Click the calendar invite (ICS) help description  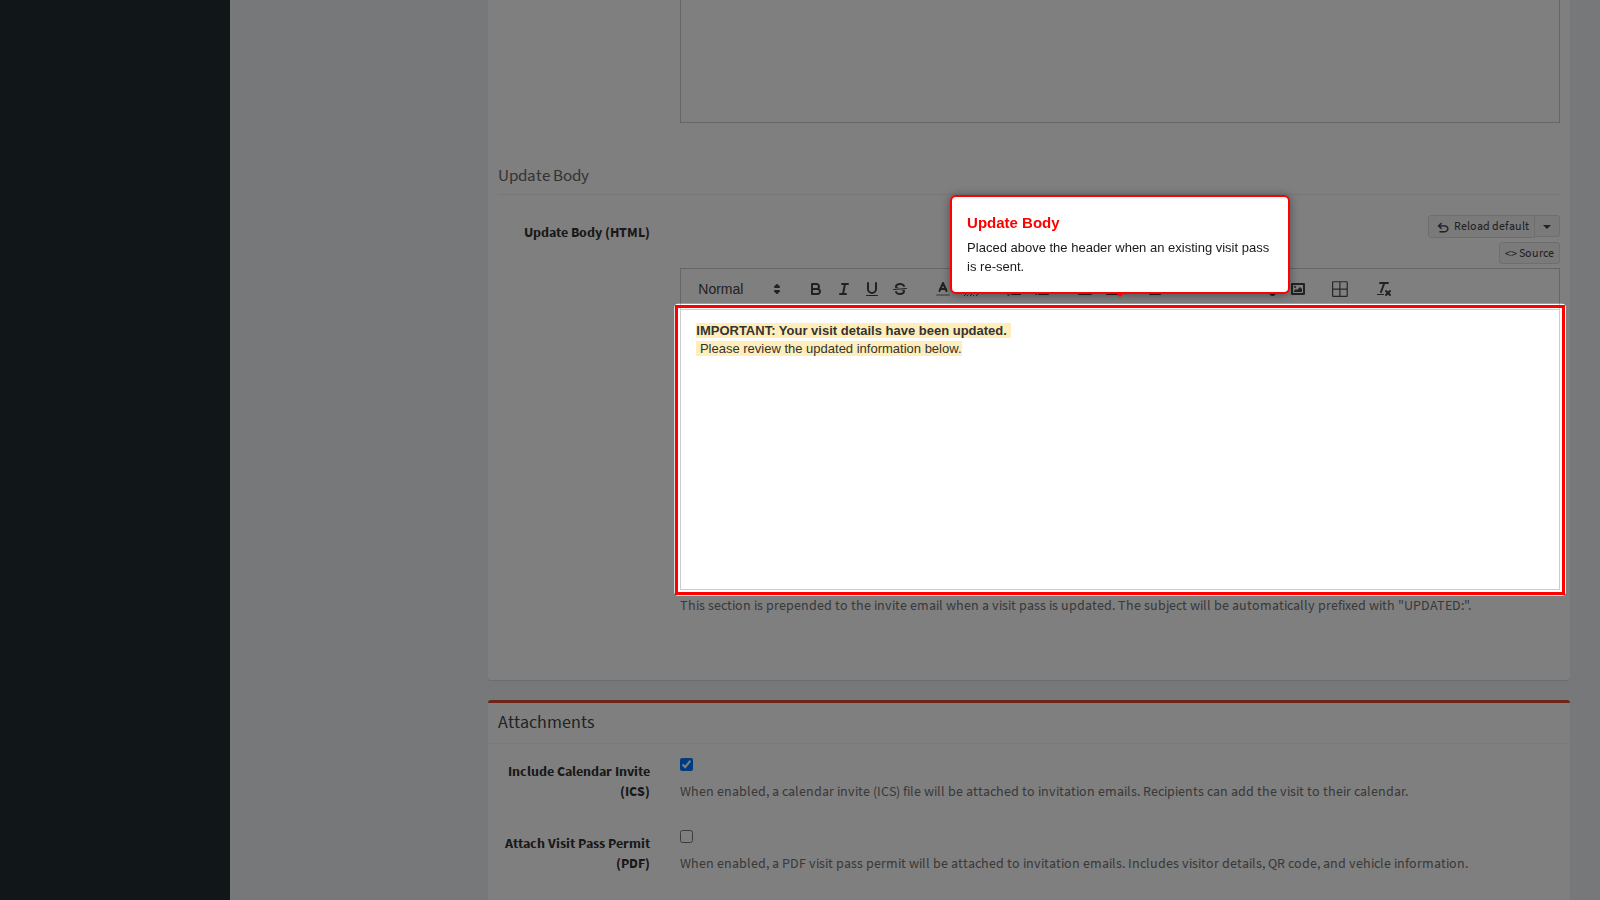pyautogui.click(x=1044, y=792)
